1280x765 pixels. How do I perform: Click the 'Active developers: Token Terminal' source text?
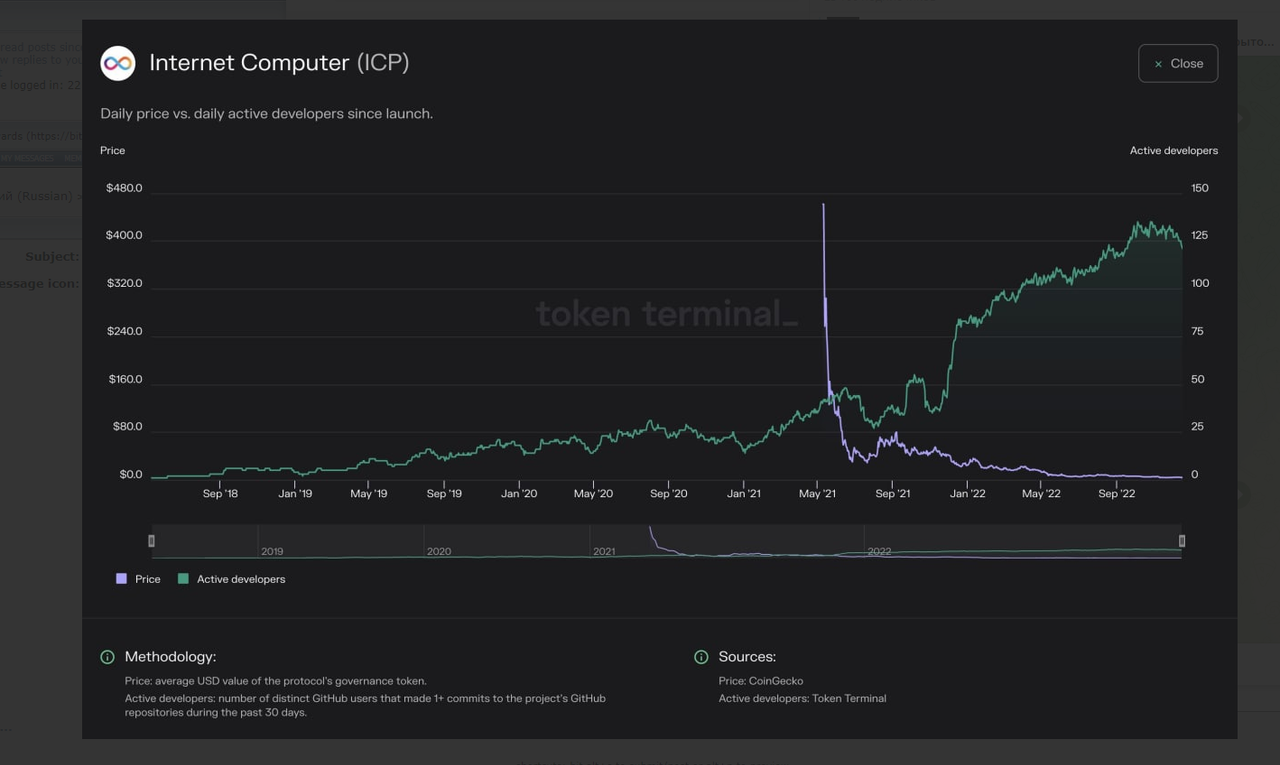(x=802, y=698)
